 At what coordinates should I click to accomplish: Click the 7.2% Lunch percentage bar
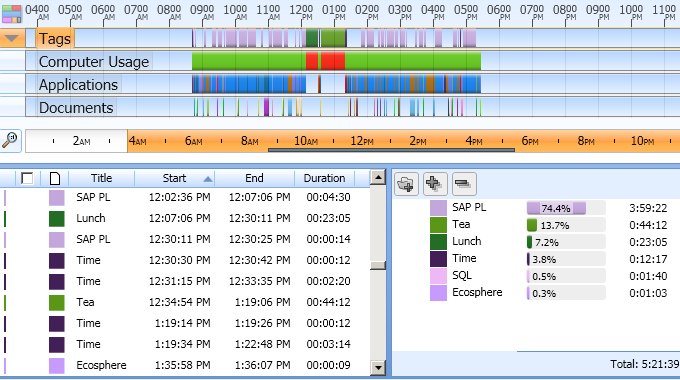566,242
